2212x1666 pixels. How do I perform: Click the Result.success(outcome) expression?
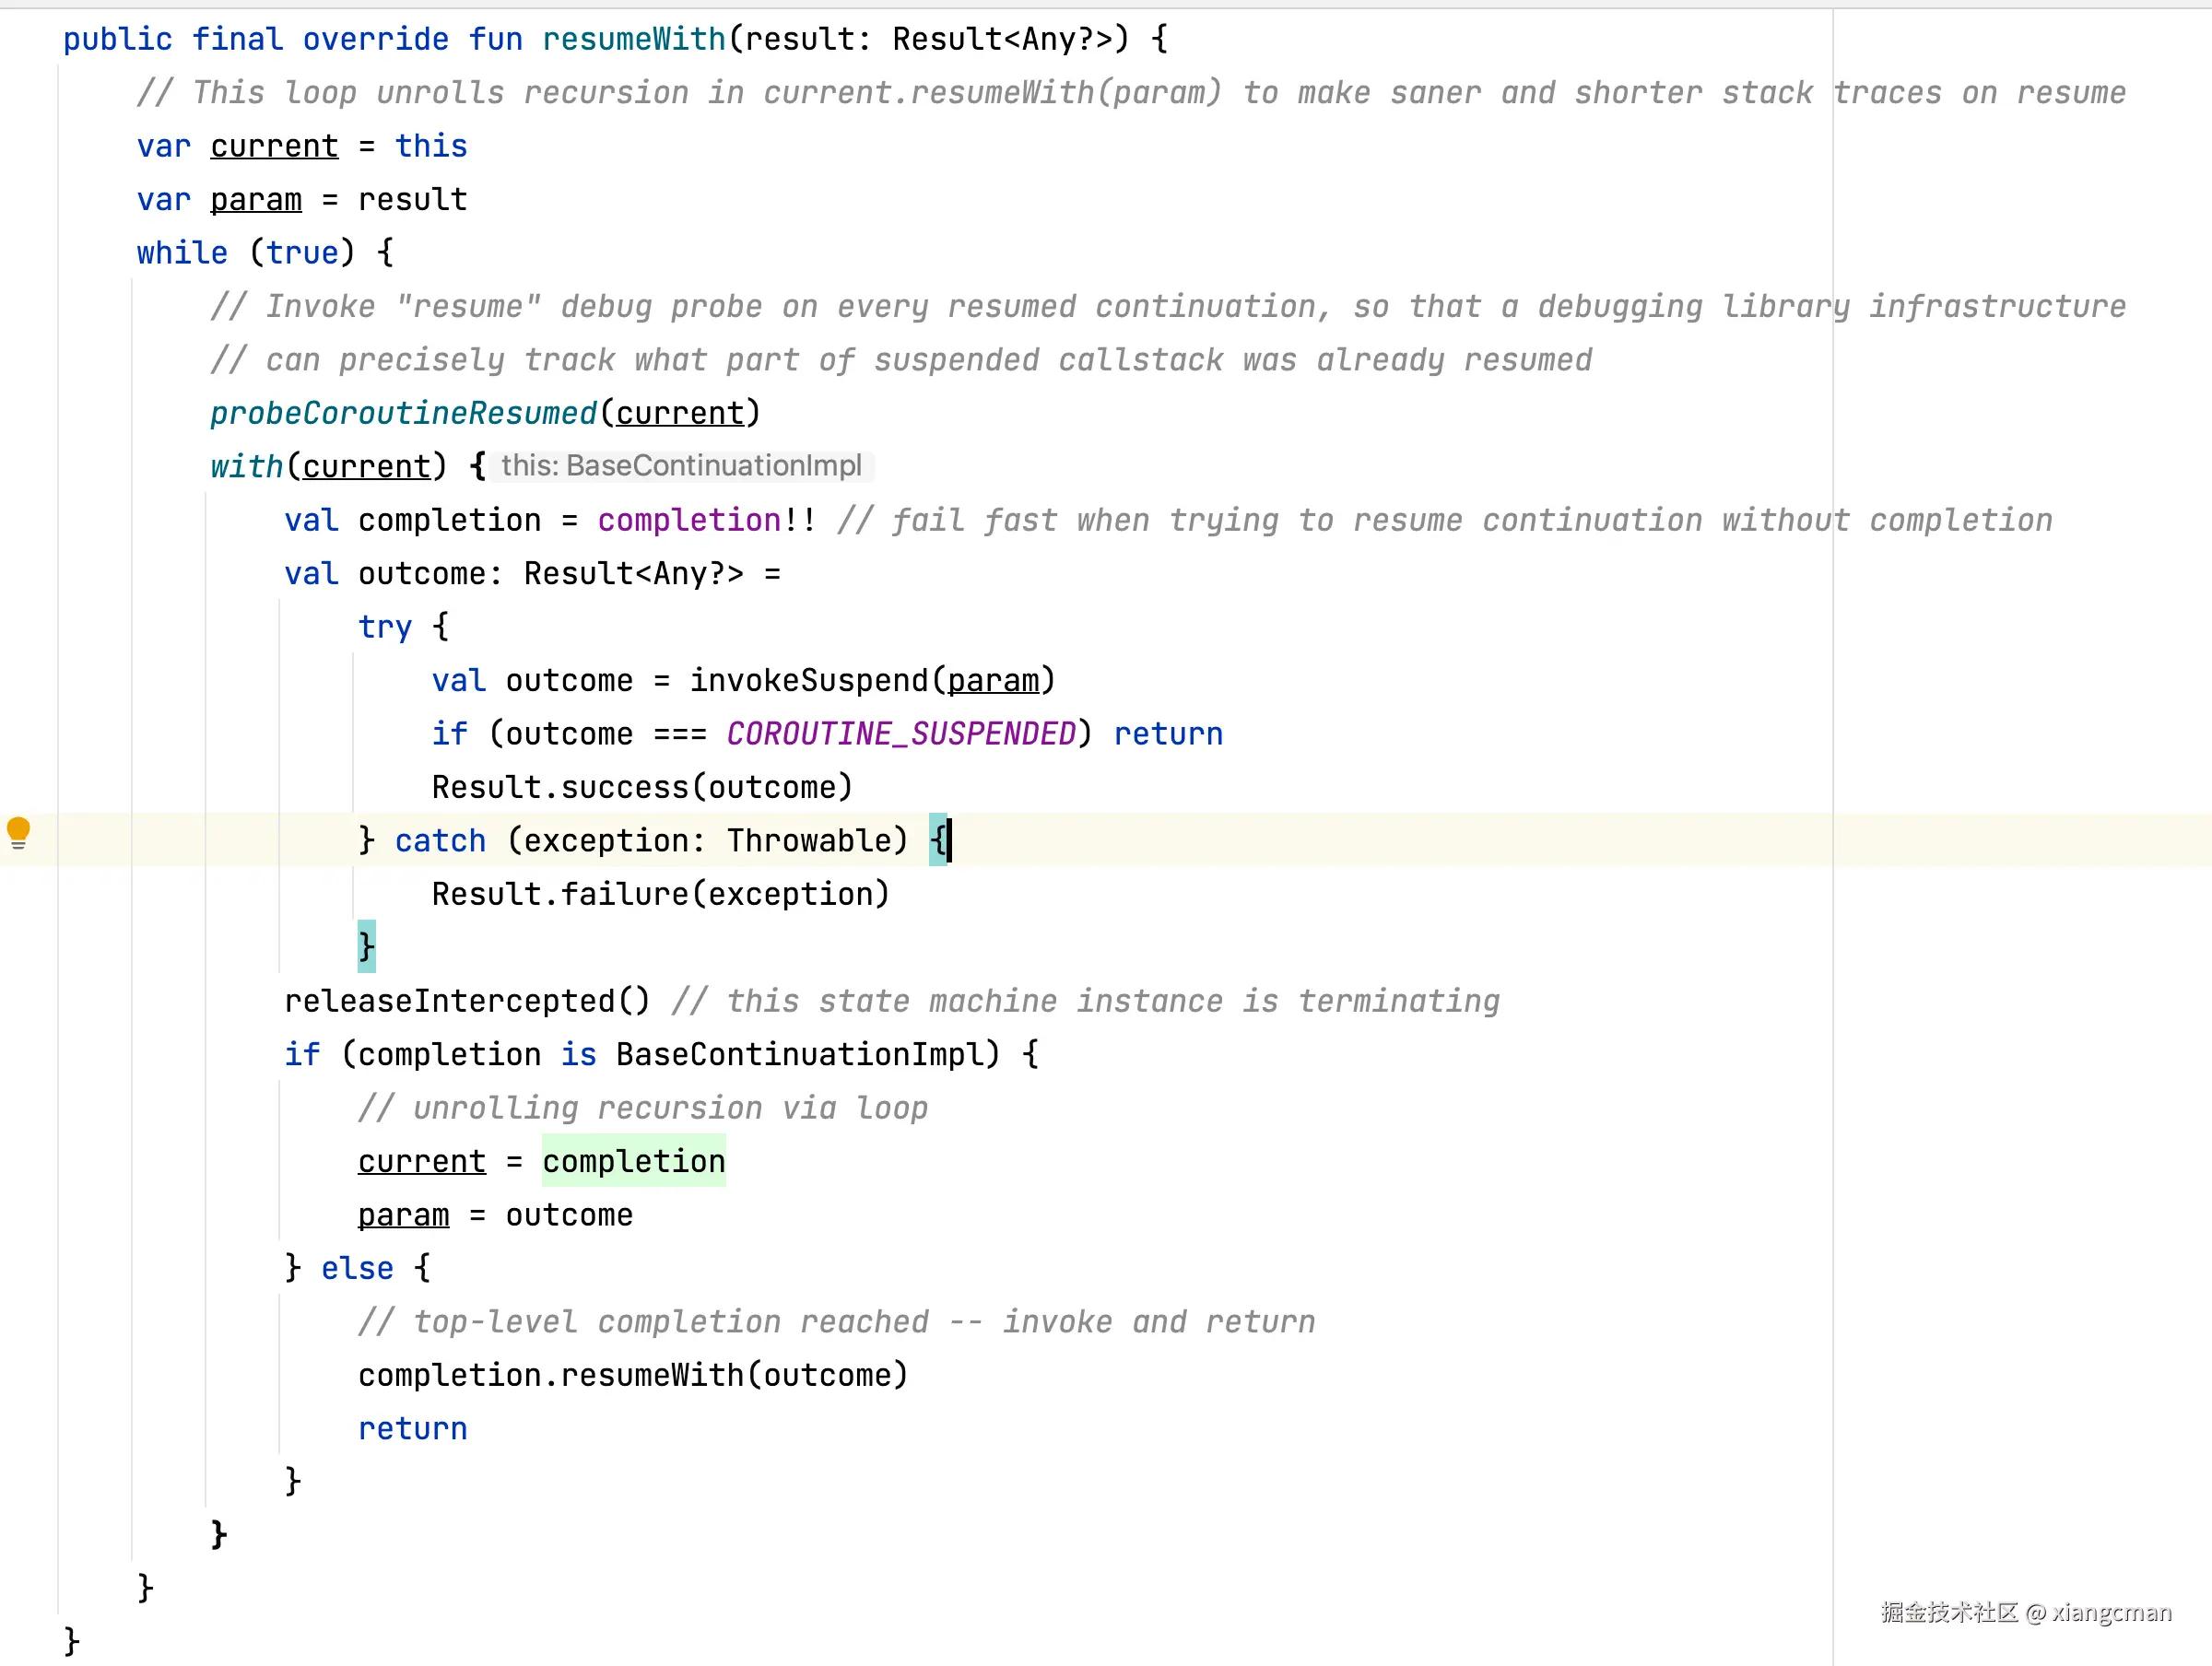[642, 787]
